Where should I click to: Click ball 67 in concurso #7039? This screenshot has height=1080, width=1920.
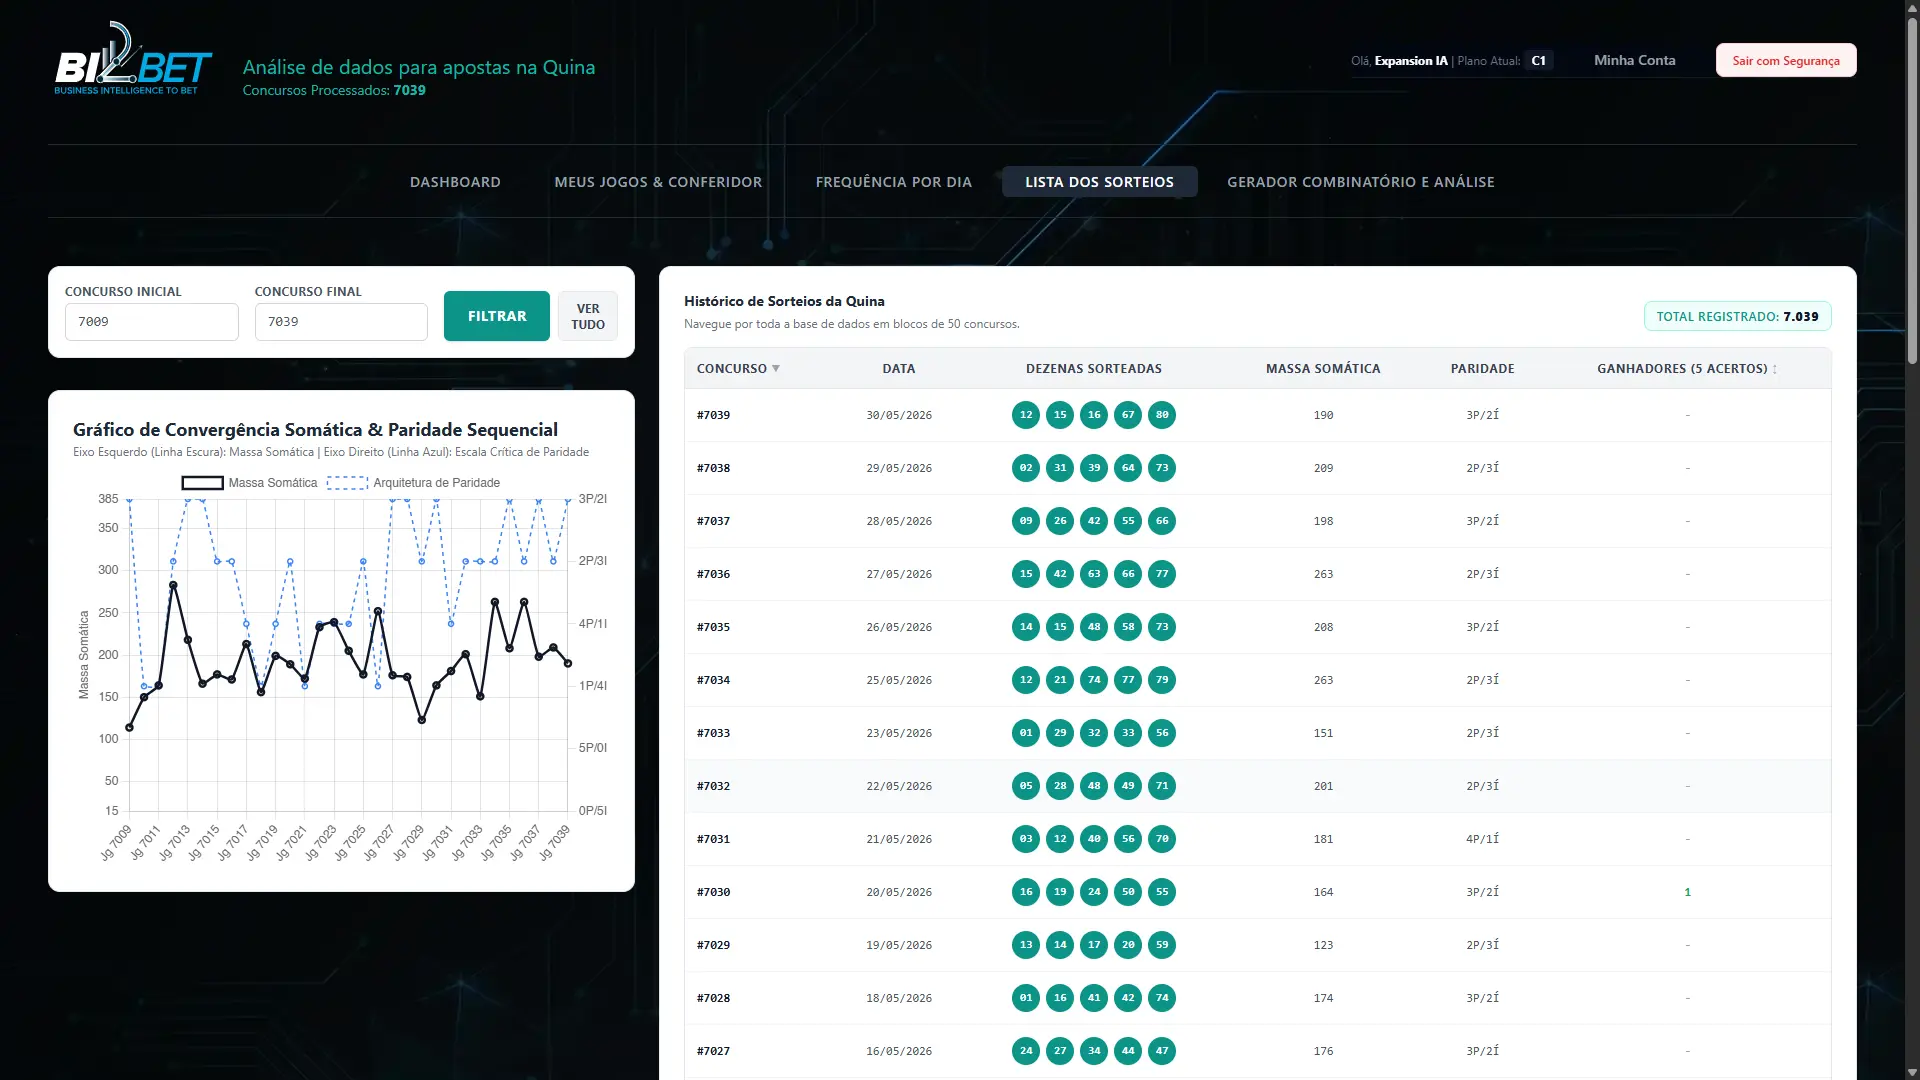(1128, 415)
